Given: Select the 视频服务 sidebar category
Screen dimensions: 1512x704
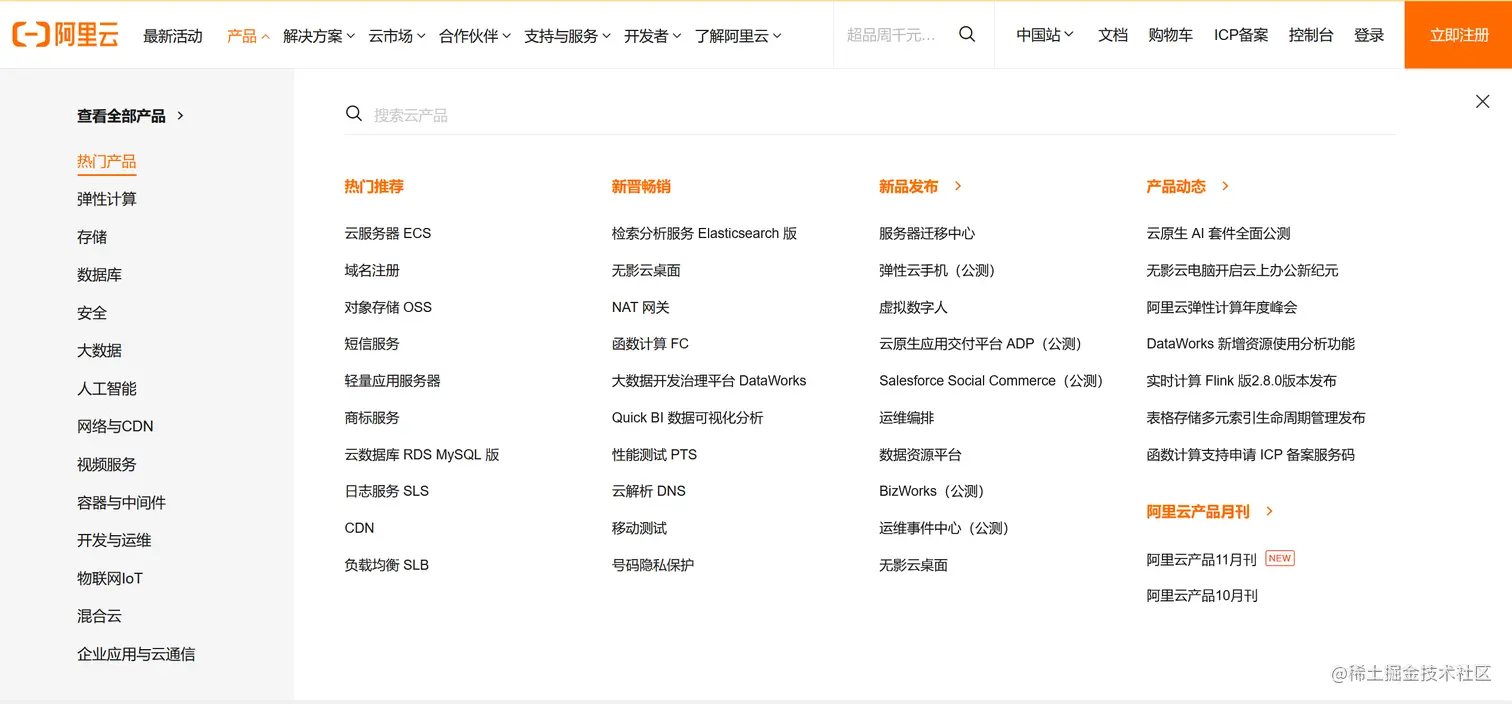Looking at the screenshot, I should pos(106,464).
